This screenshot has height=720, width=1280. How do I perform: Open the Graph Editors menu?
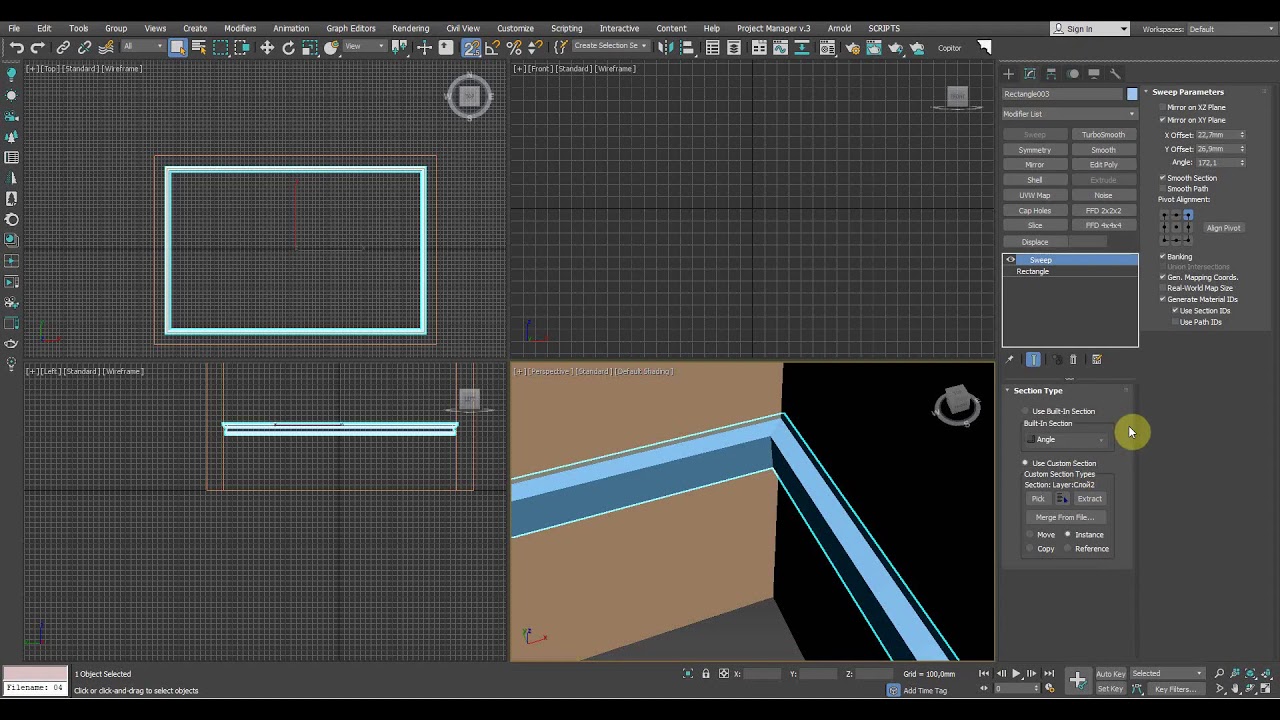(x=351, y=28)
